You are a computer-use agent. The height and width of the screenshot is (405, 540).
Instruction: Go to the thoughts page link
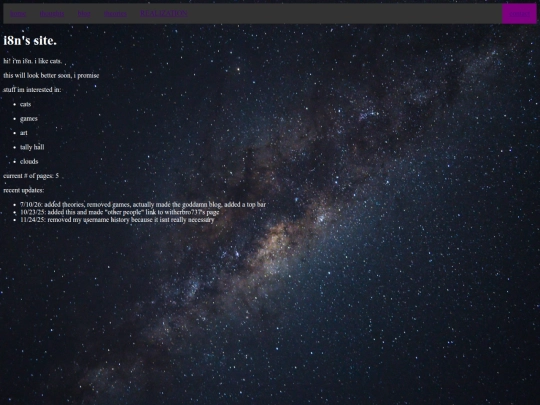pos(52,14)
